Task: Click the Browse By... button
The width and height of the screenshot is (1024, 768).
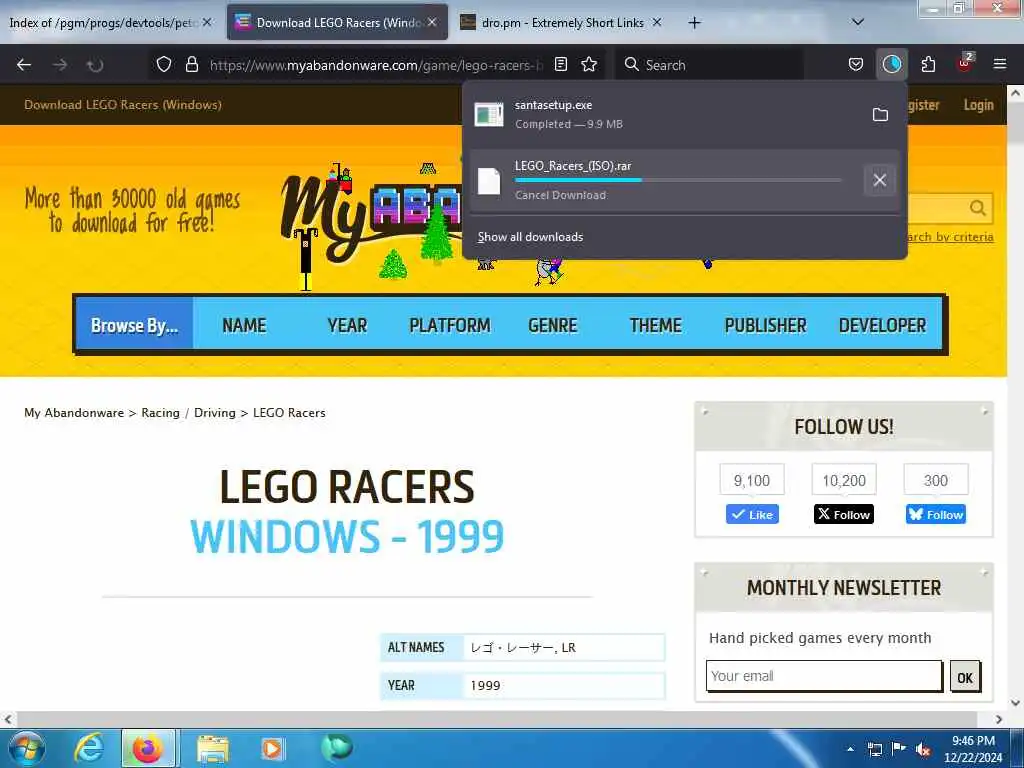Action: click(135, 325)
